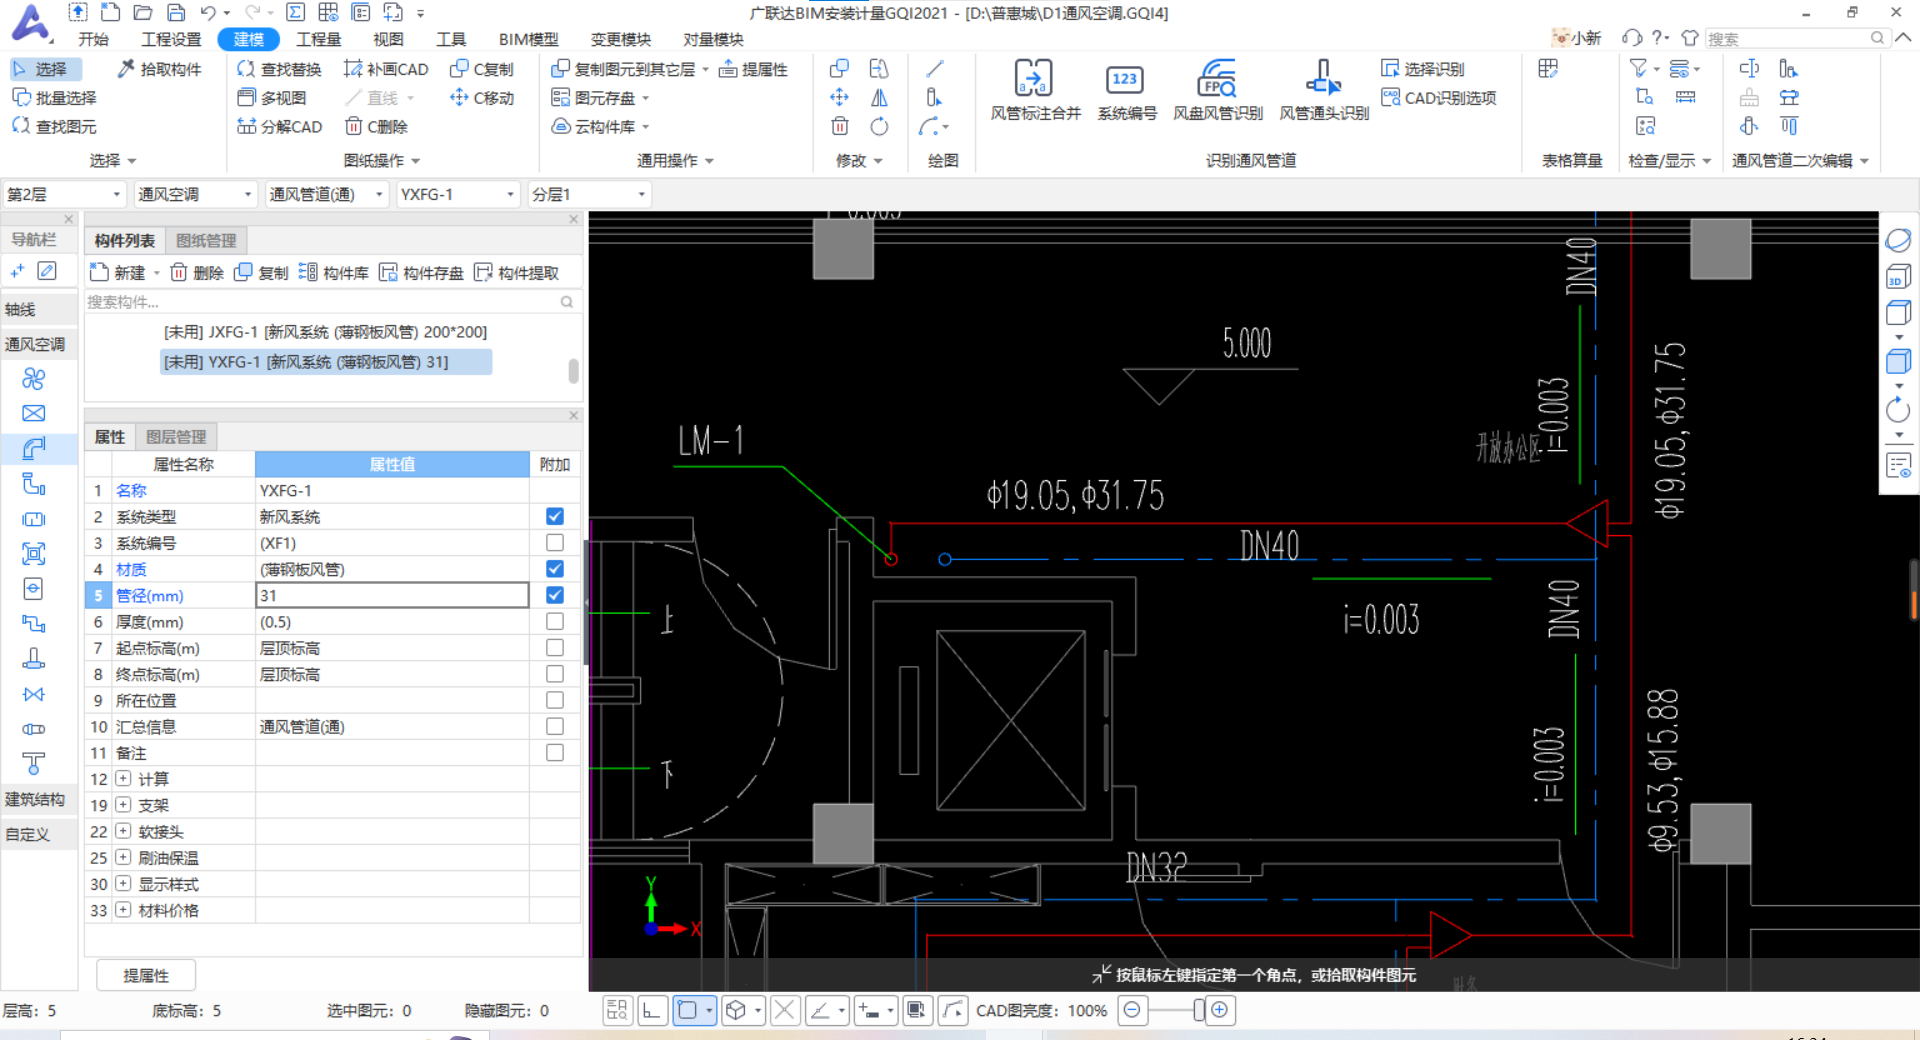Click the rotate tool in 修改 group
The image size is (1920, 1040).
pos(879,127)
